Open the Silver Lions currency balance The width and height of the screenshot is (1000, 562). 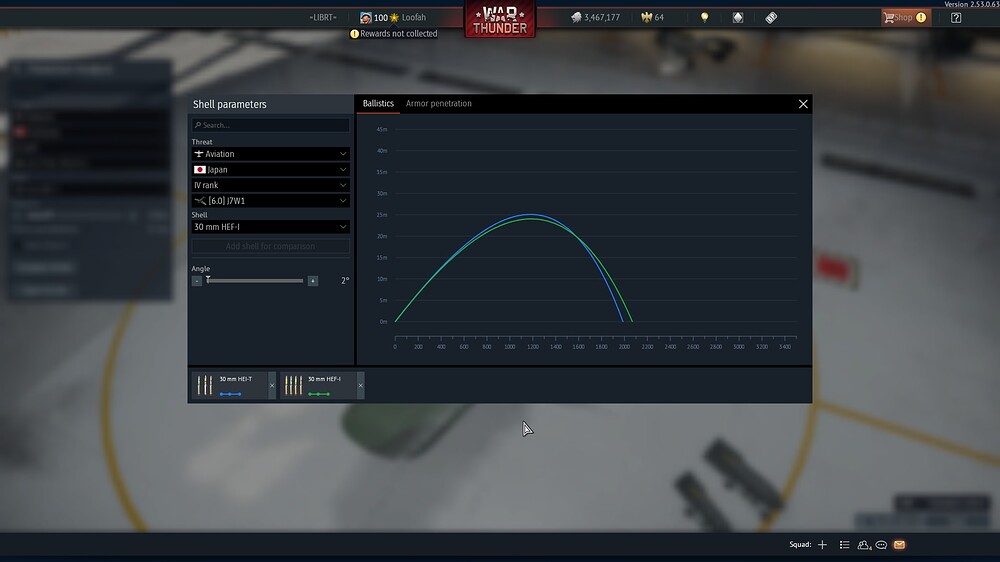[595, 17]
